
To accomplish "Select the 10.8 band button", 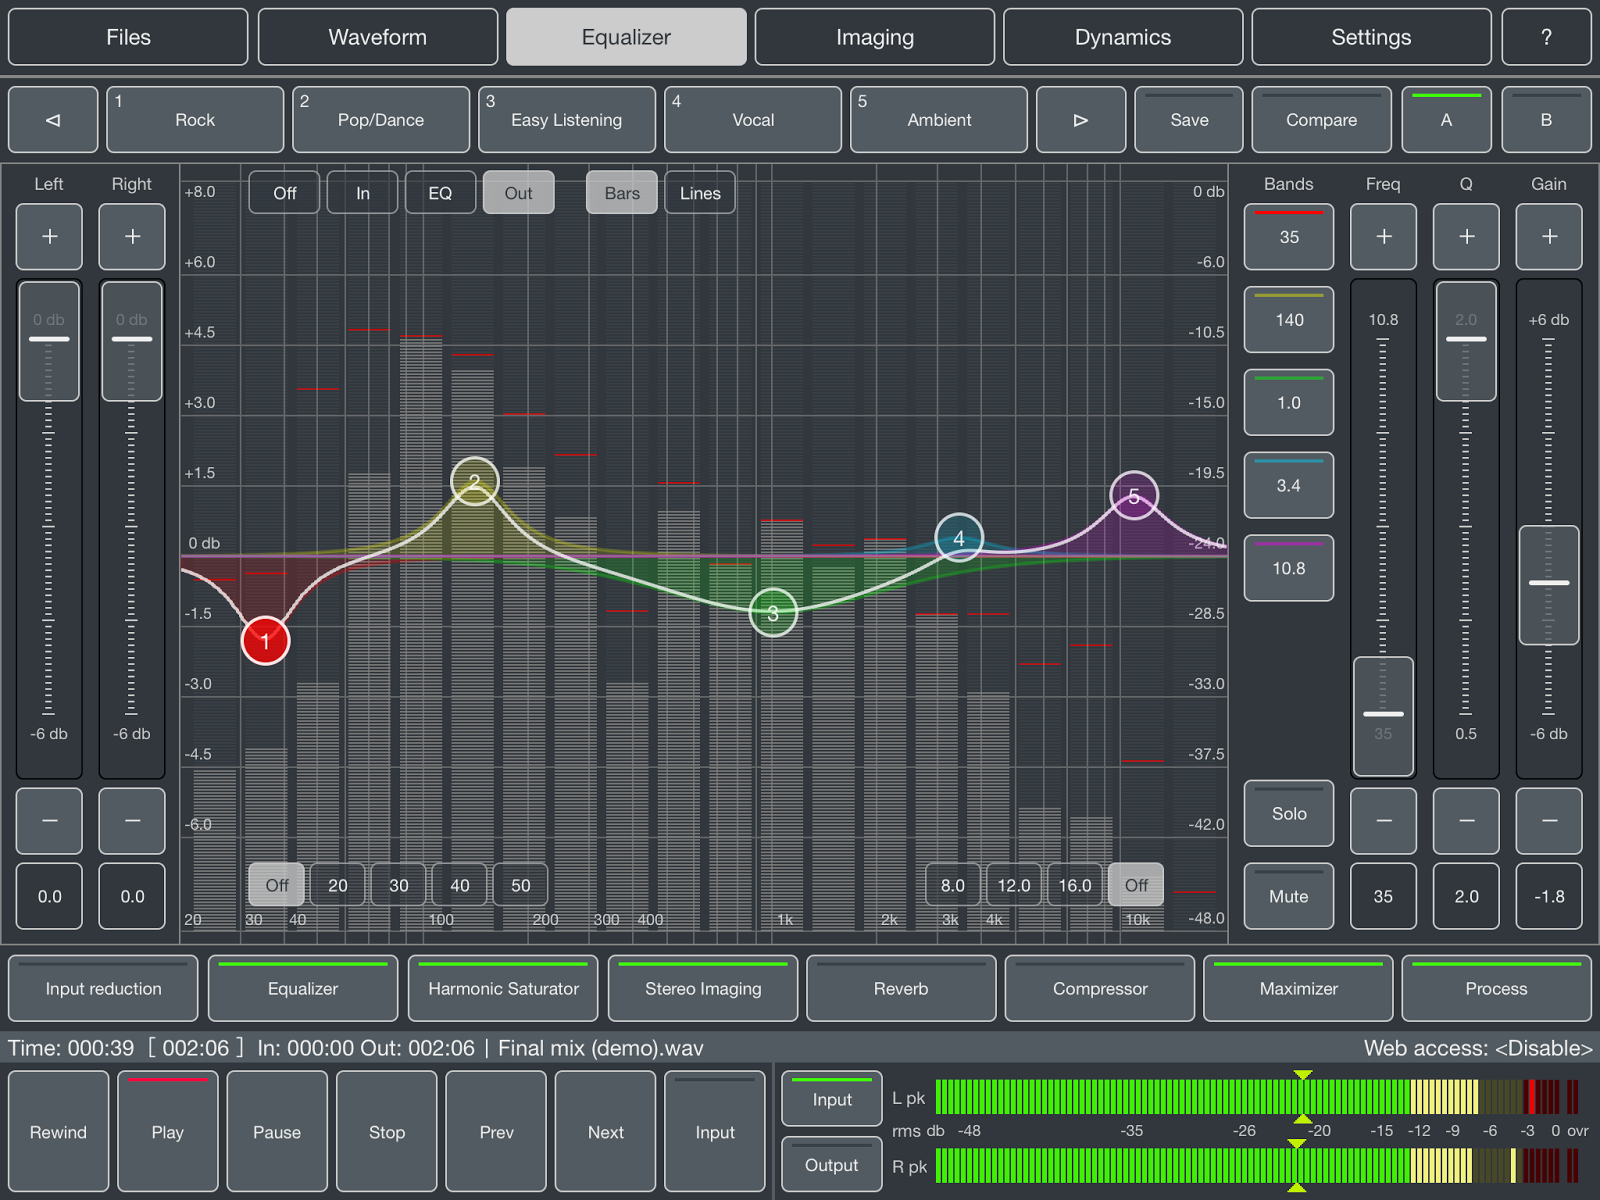I will click(1289, 569).
